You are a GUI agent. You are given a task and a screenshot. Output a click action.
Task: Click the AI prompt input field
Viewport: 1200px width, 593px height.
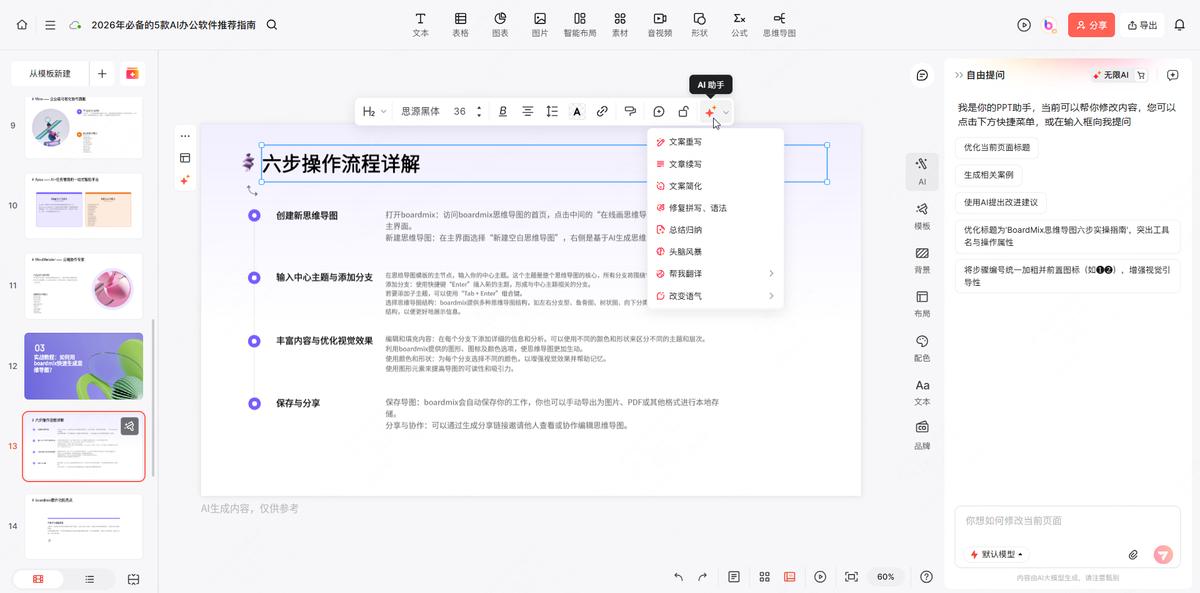click(1067, 521)
